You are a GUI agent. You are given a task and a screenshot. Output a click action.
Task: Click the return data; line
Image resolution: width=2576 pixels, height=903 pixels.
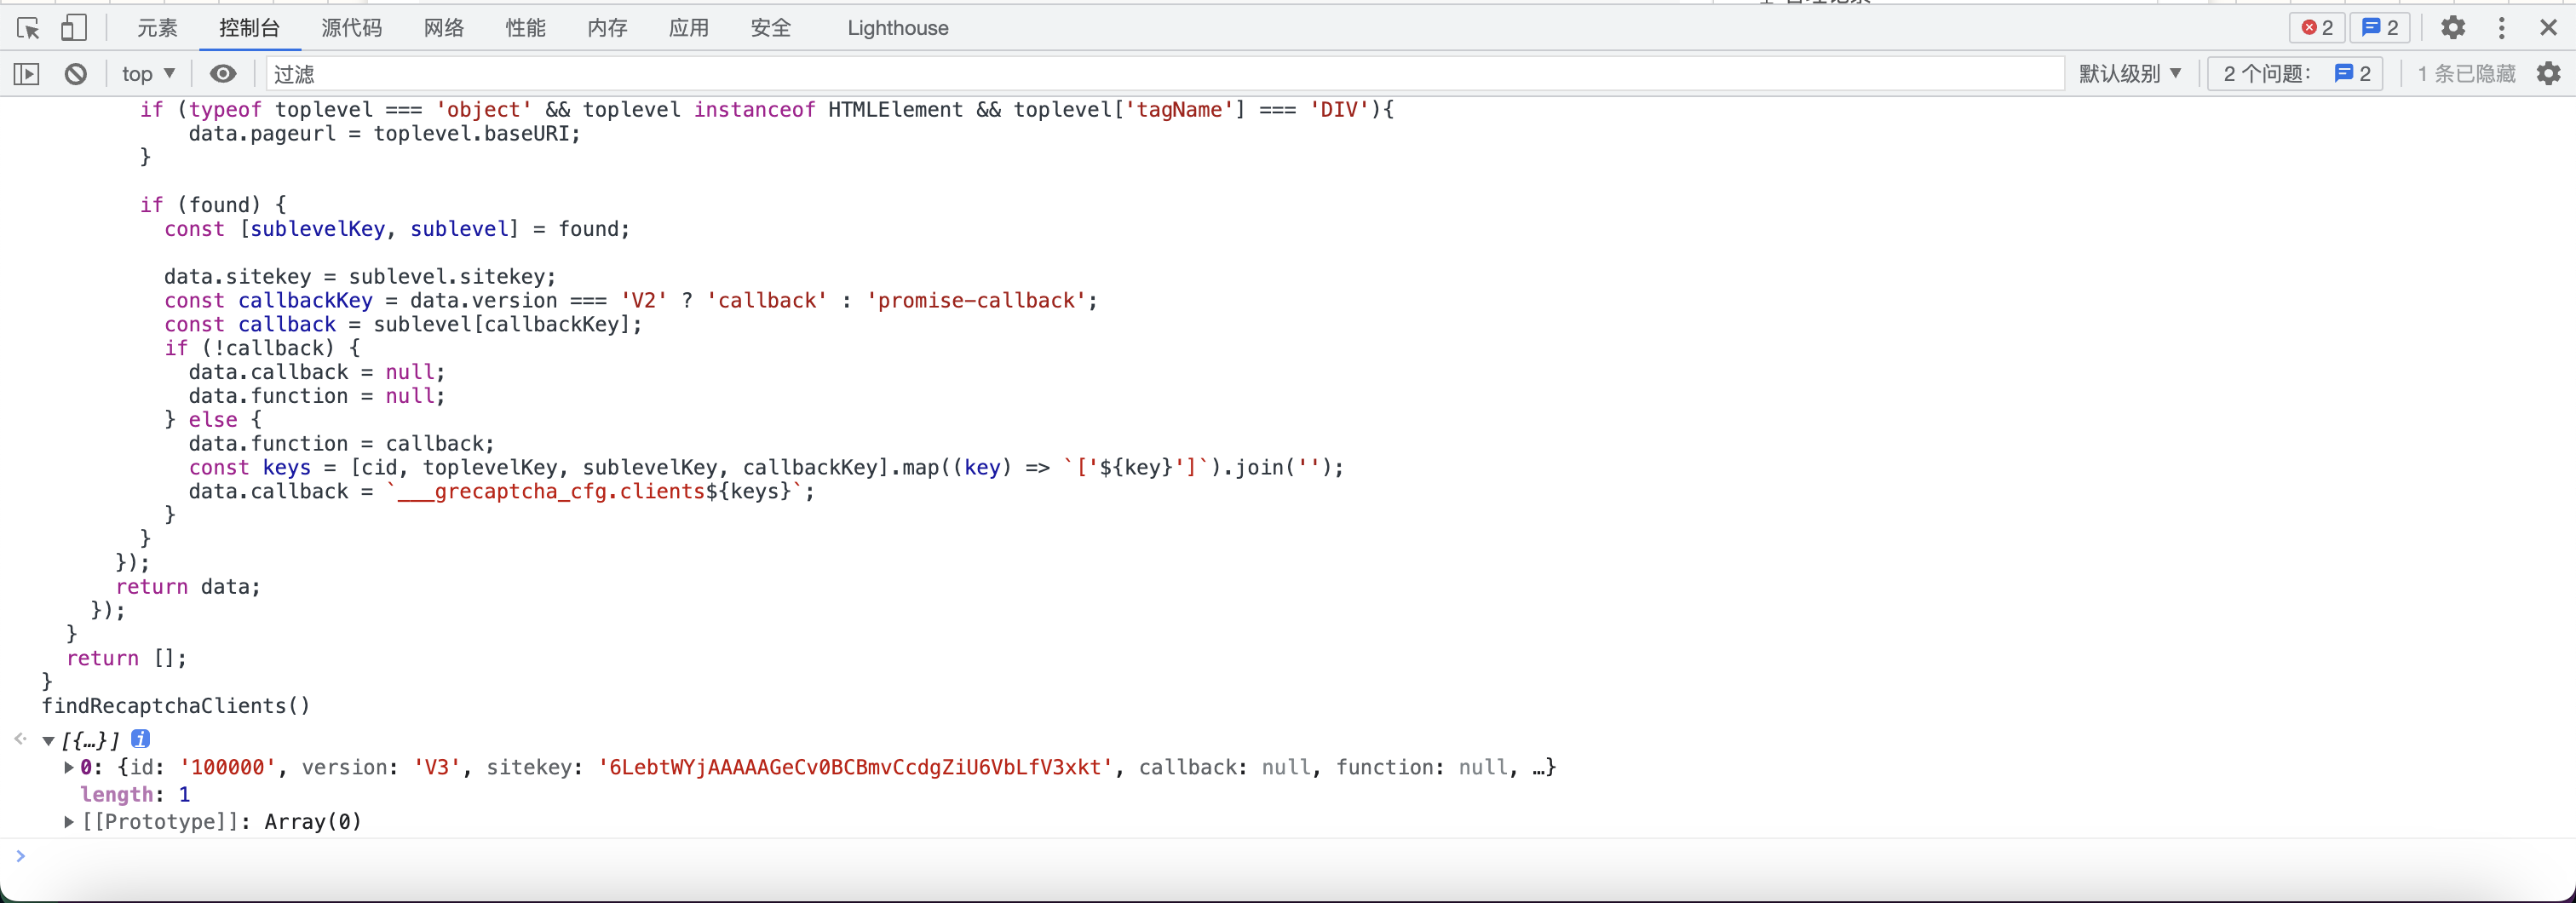click(188, 587)
